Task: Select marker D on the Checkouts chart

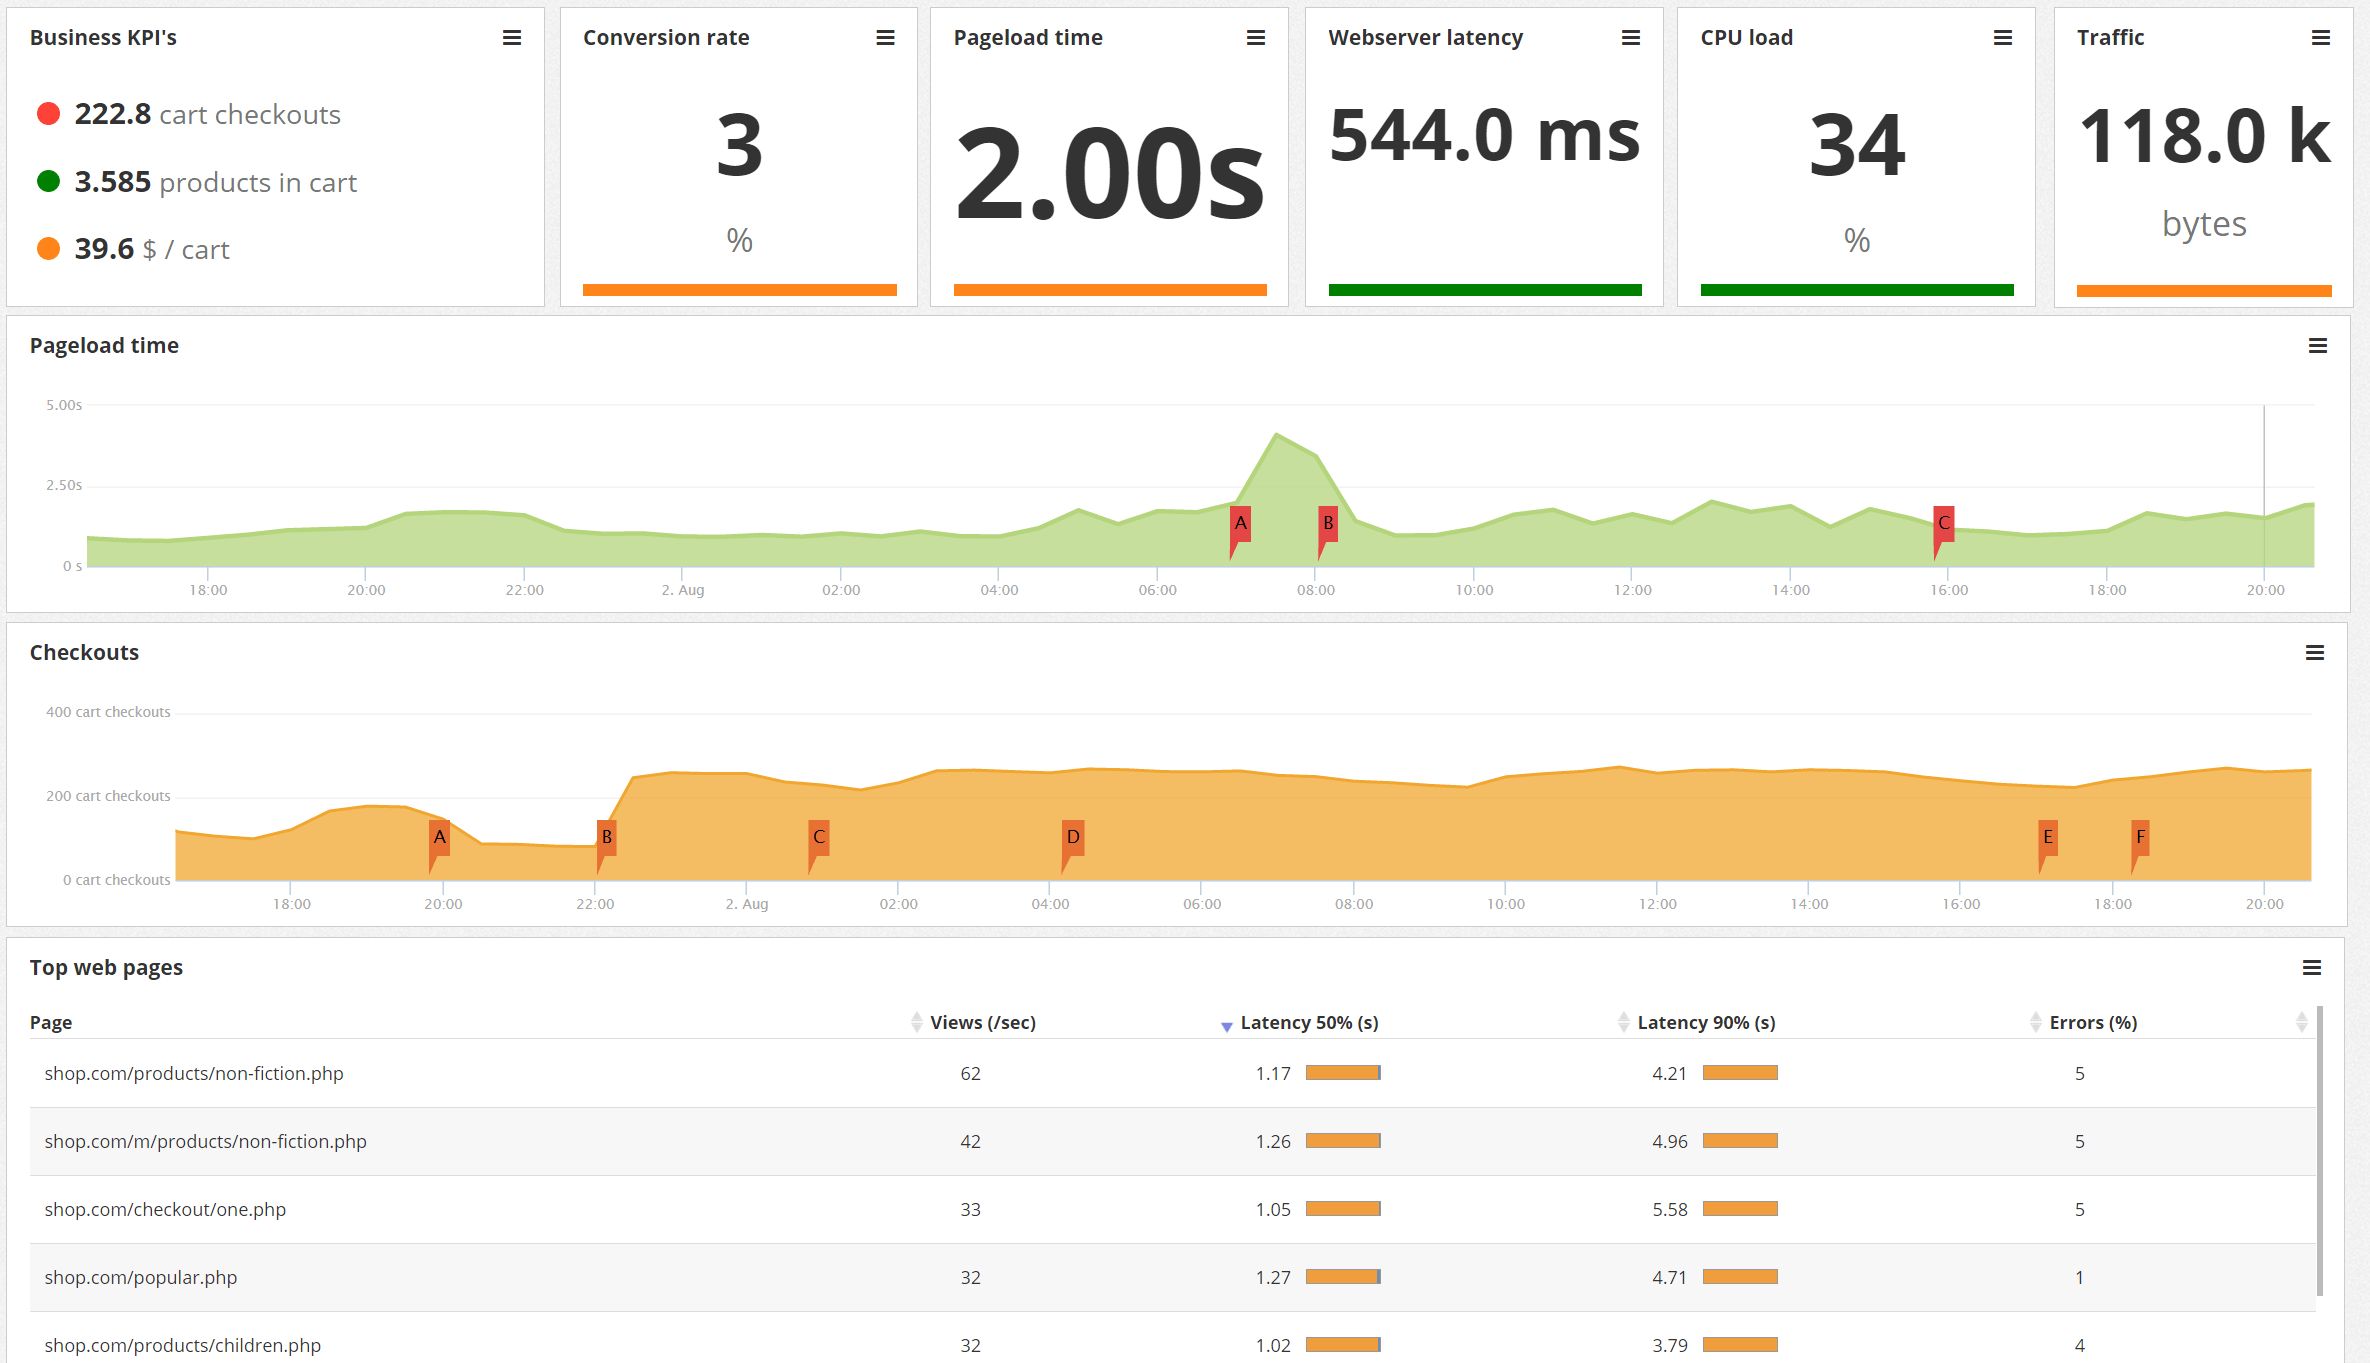Action: [1074, 838]
